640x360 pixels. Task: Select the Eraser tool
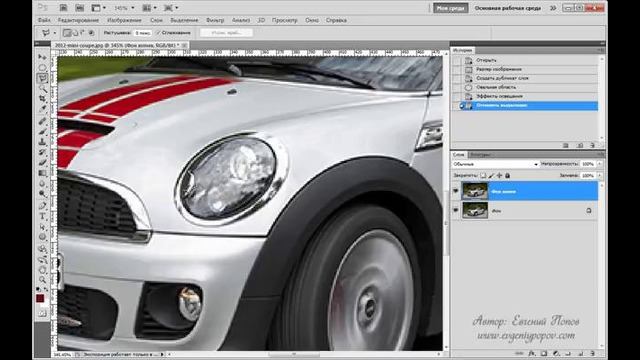[42, 163]
